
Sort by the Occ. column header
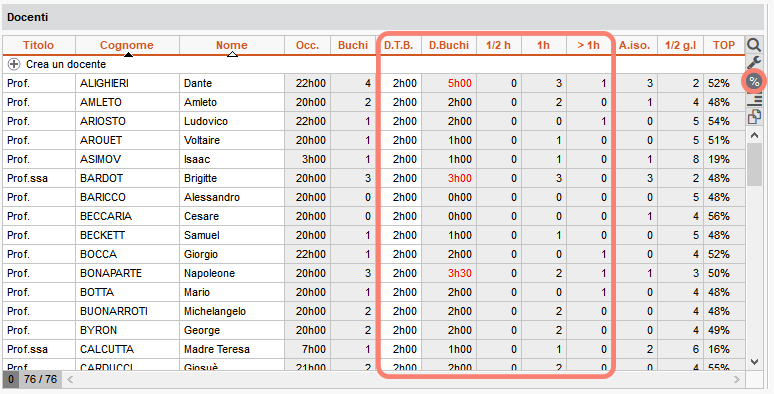[x=307, y=45]
